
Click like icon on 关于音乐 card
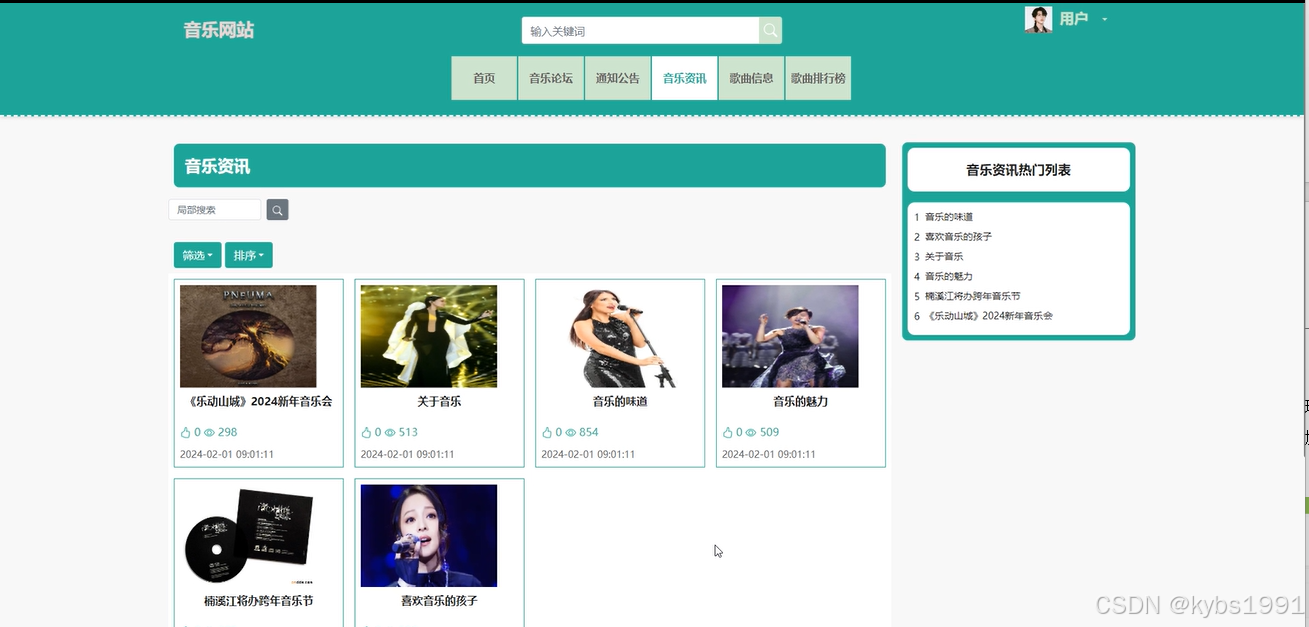coord(366,433)
